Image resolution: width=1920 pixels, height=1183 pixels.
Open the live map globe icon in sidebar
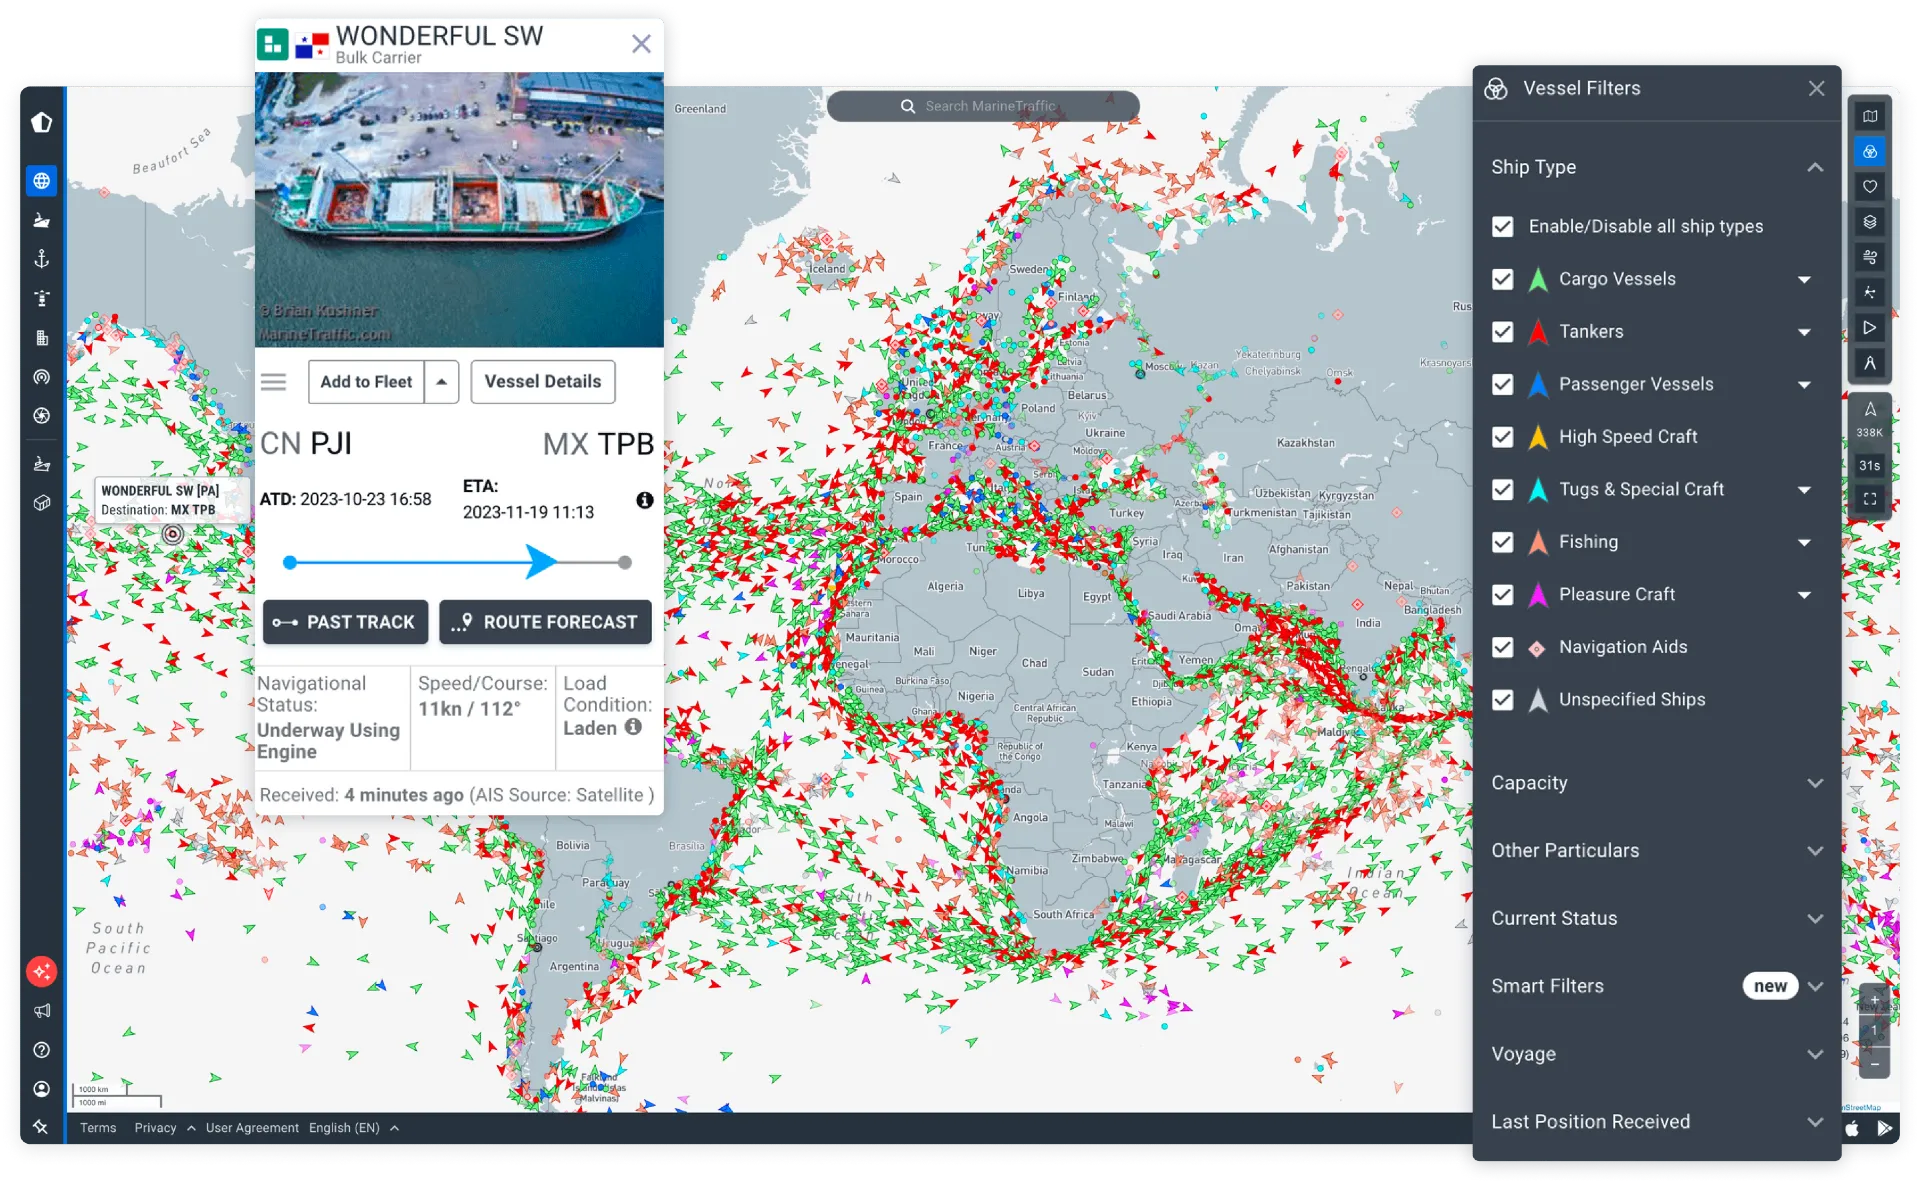[41, 181]
